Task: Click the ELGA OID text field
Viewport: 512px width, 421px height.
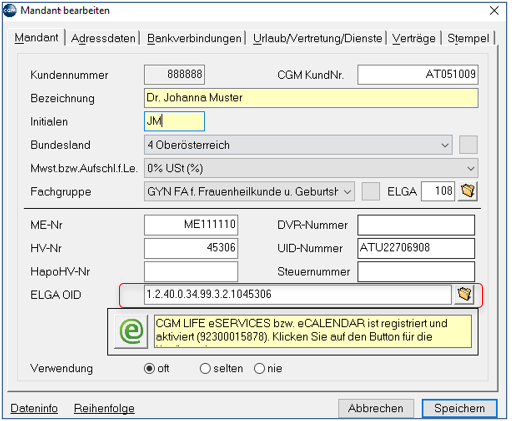Action: (x=298, y=295)
